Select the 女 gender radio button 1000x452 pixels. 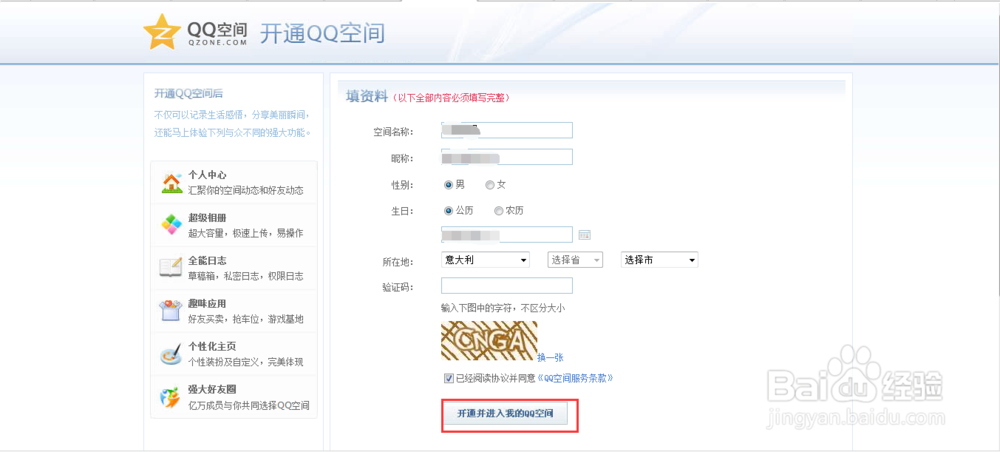tap(490, 185)
